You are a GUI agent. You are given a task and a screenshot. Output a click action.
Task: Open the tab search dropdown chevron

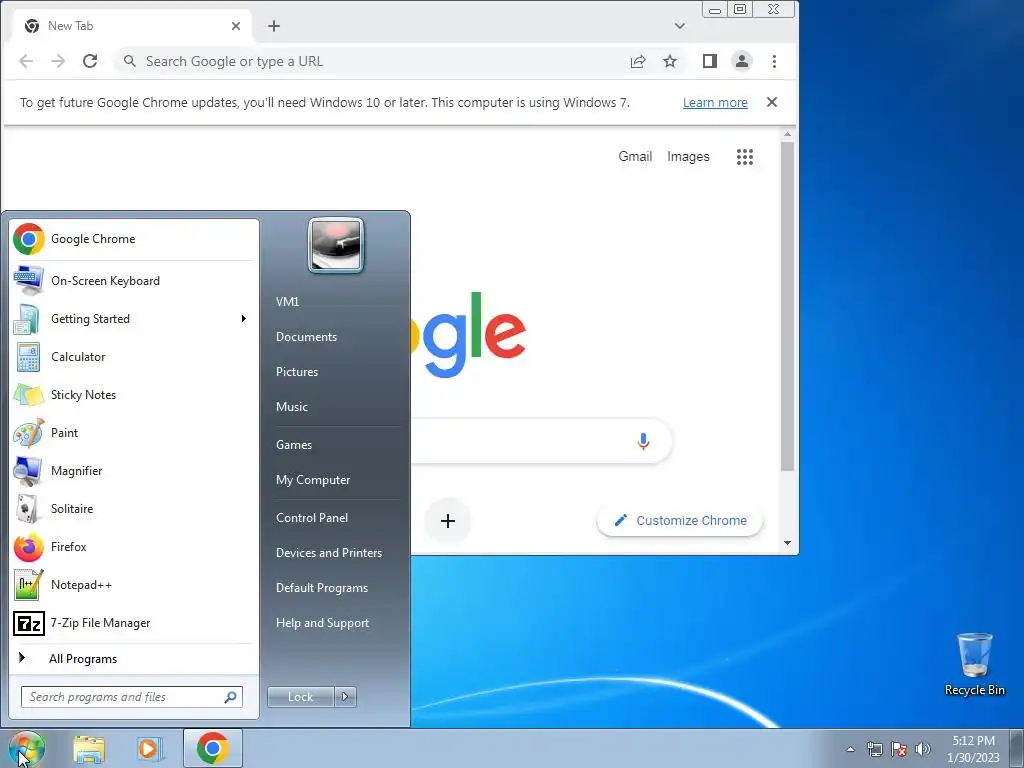click(x=680, y=26)
